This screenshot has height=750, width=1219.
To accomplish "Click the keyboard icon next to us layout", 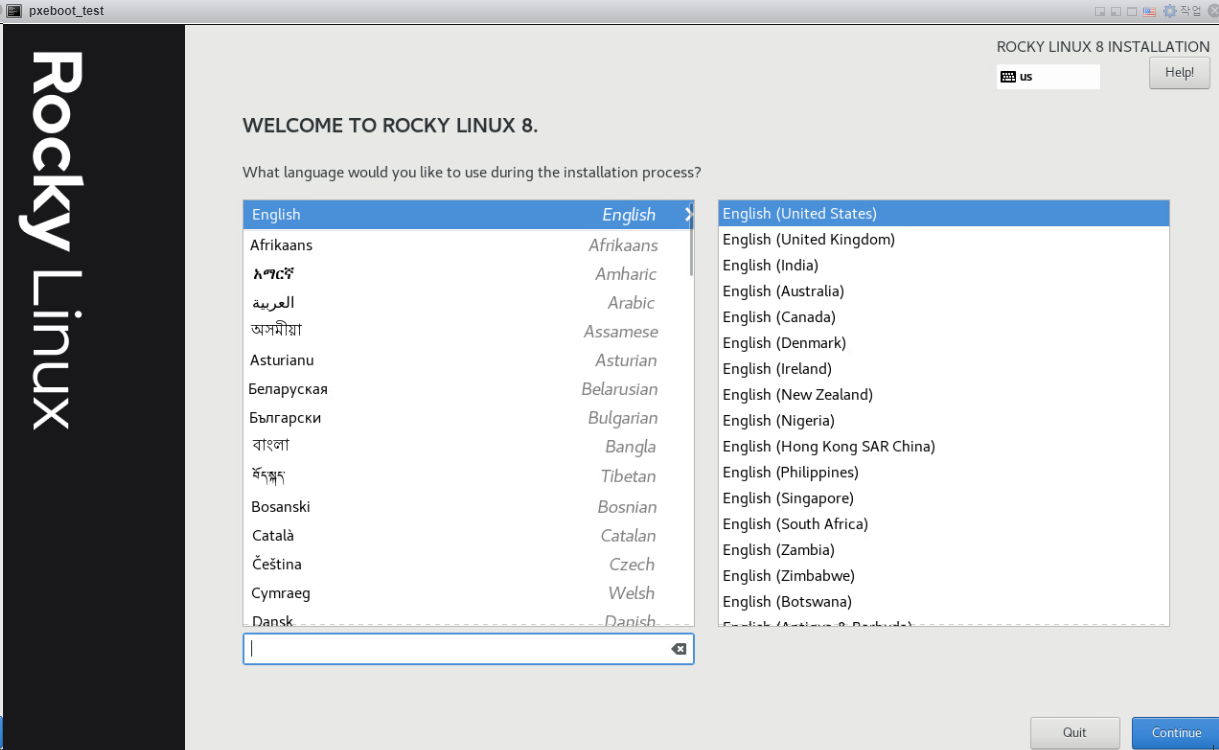I will 1008,77.
